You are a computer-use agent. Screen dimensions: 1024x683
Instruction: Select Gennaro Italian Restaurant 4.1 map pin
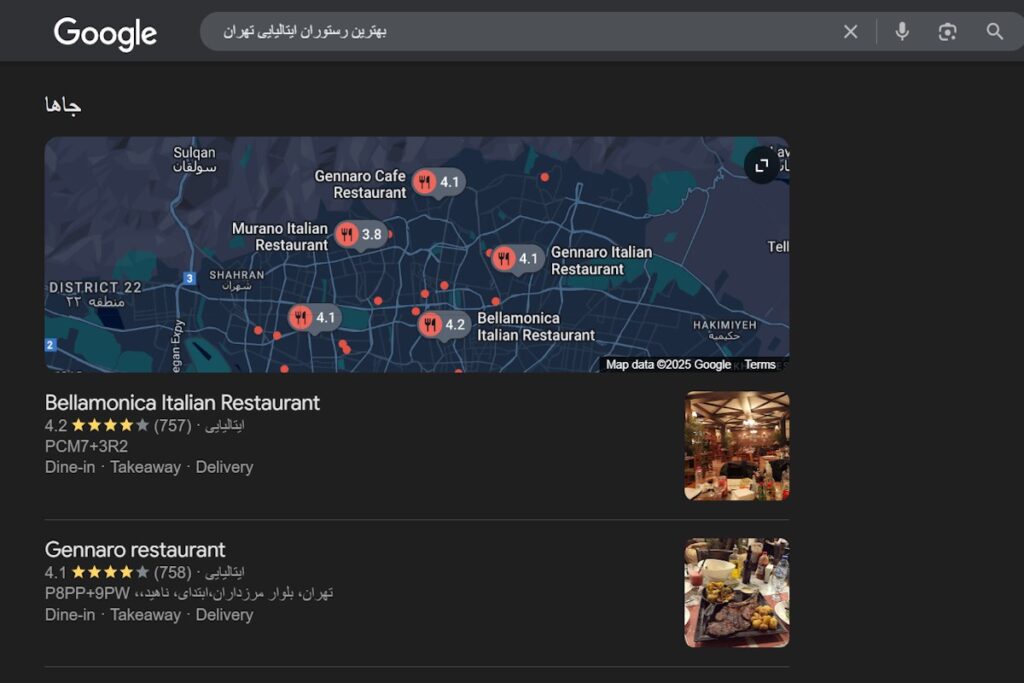[x=517, y=259]
